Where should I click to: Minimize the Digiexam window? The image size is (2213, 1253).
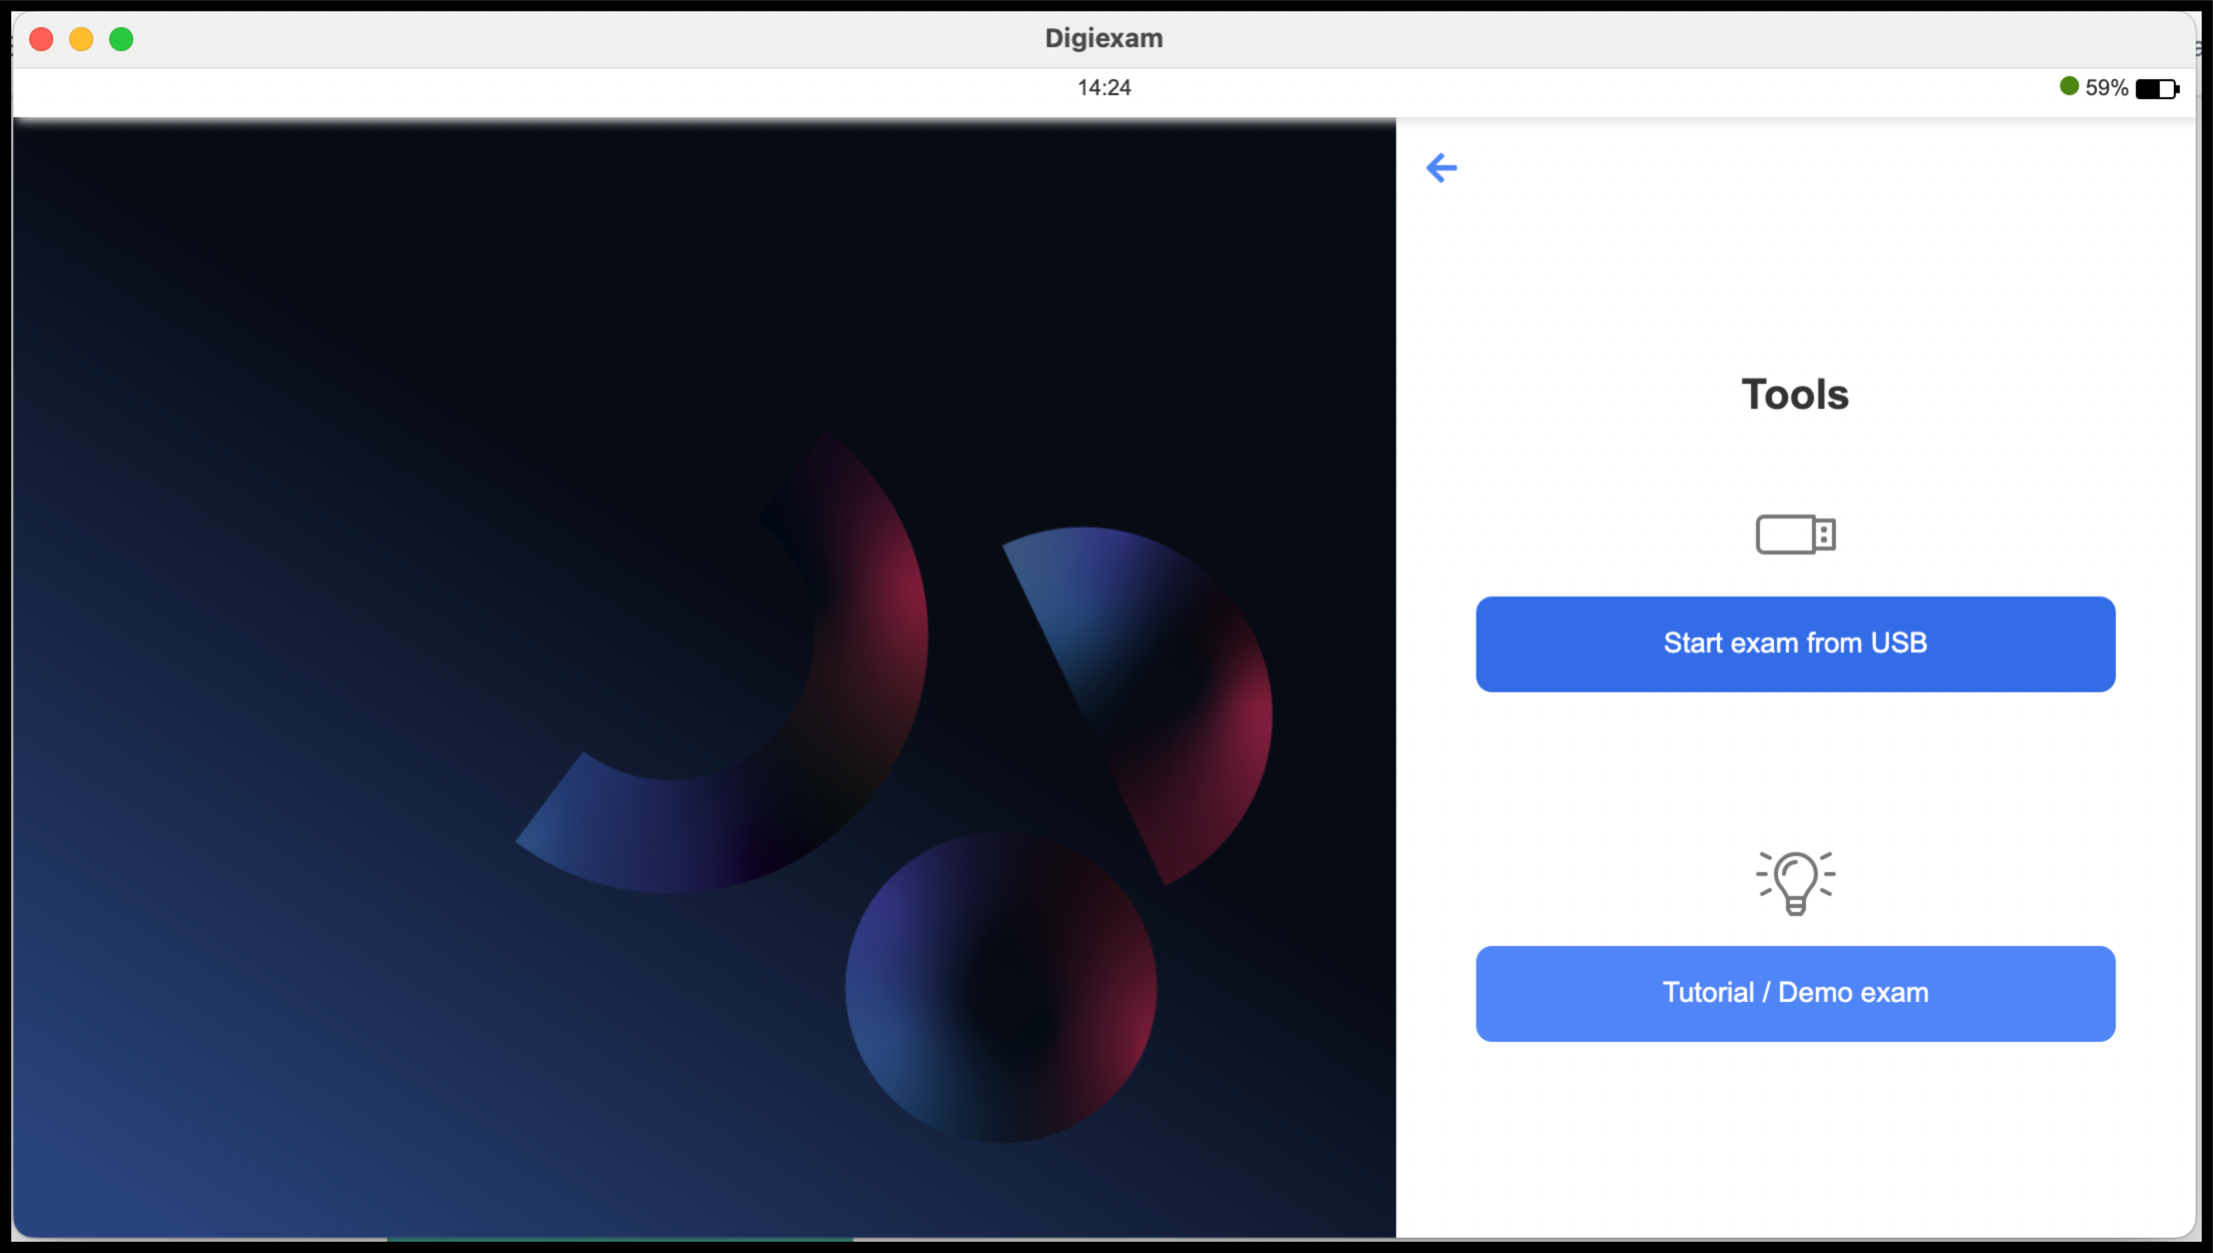point(81,39)
